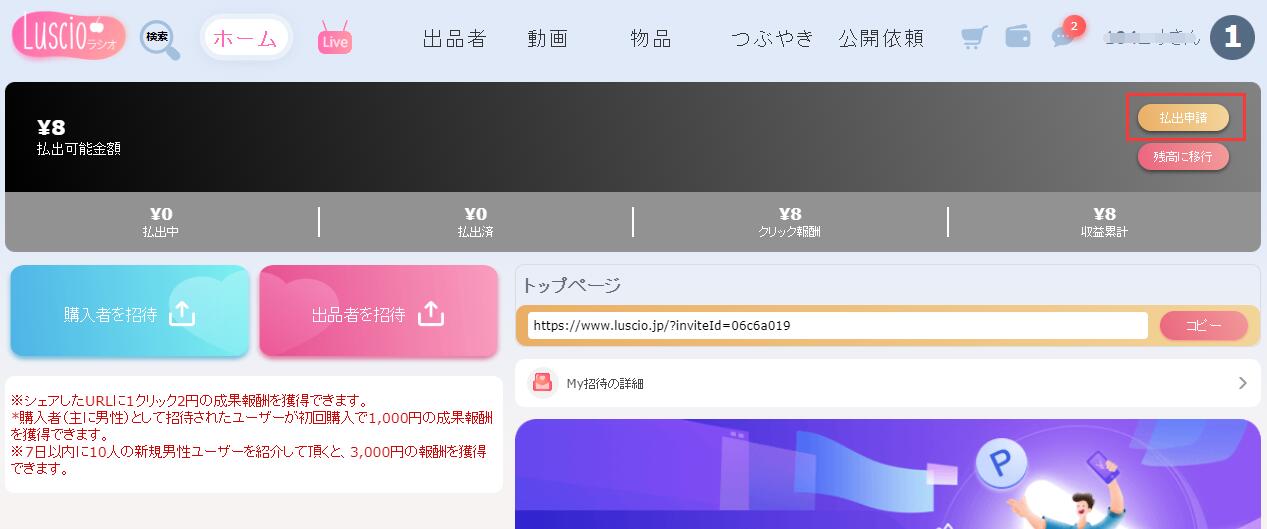Open the Live TV icon
1267x529 pixels.
point(335,39)
